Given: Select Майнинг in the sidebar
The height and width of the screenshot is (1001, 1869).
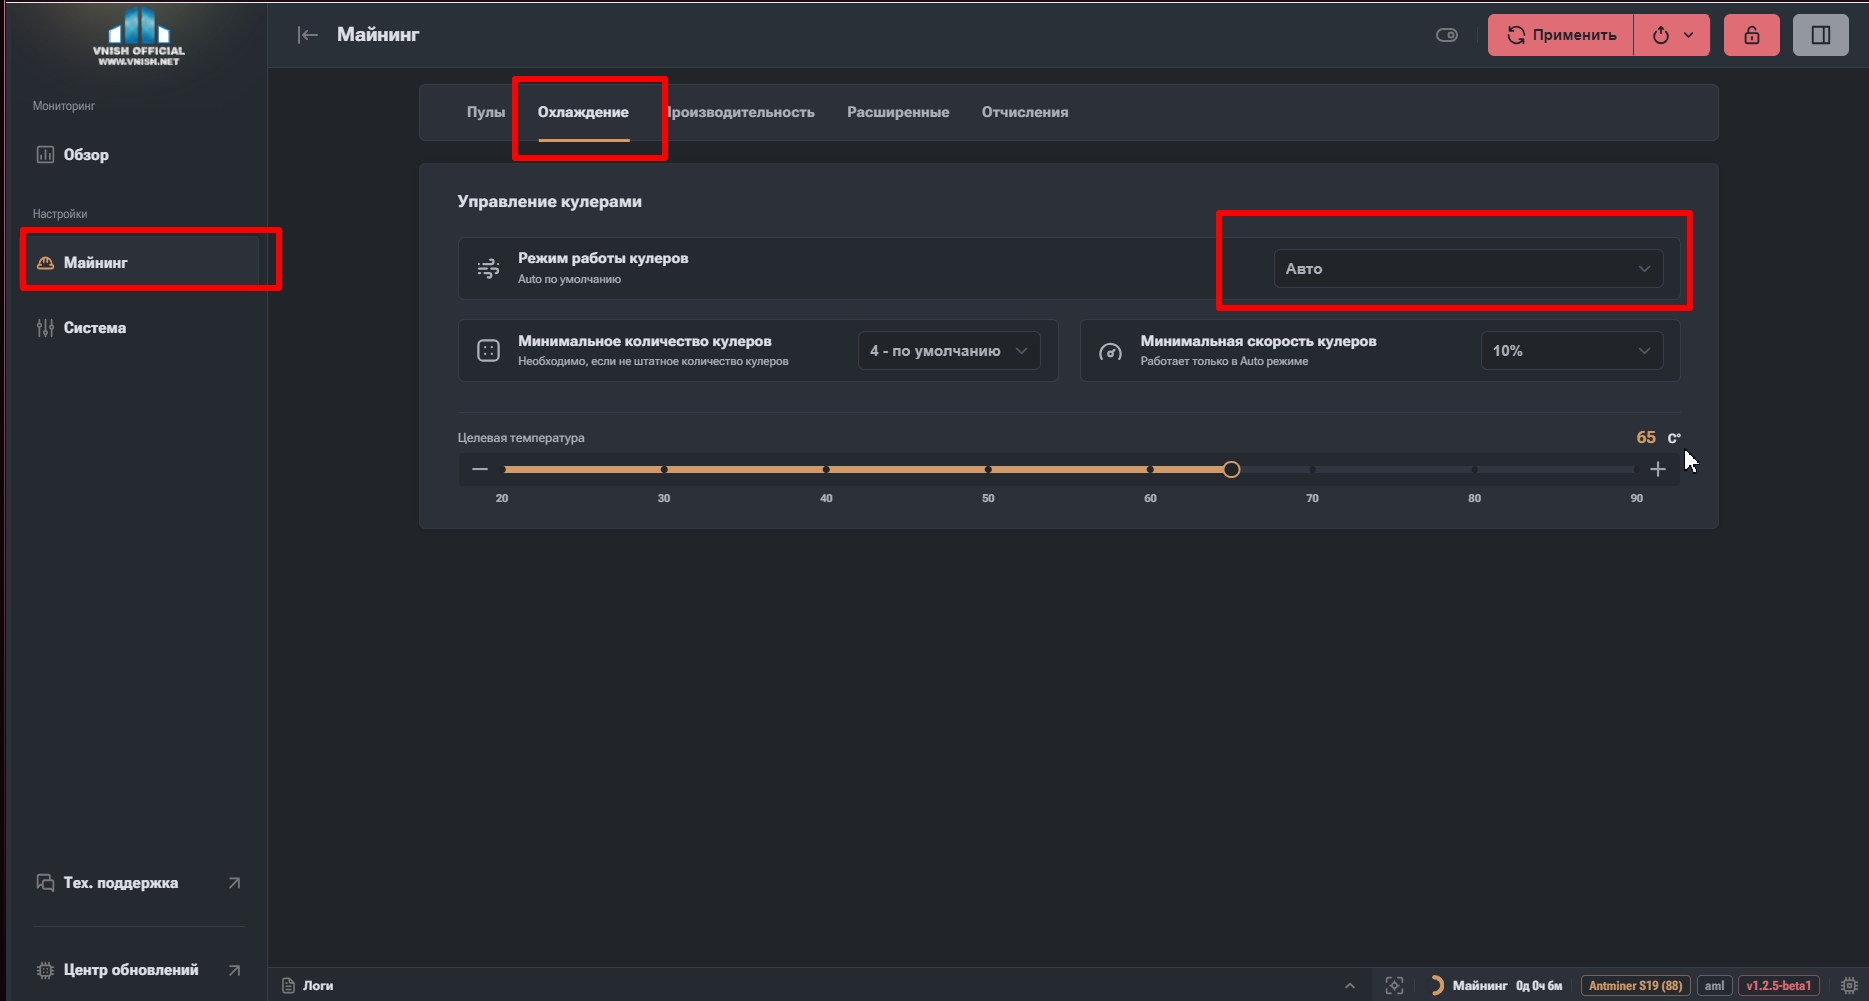Looking at the screenshot, I should coord(140,263).
